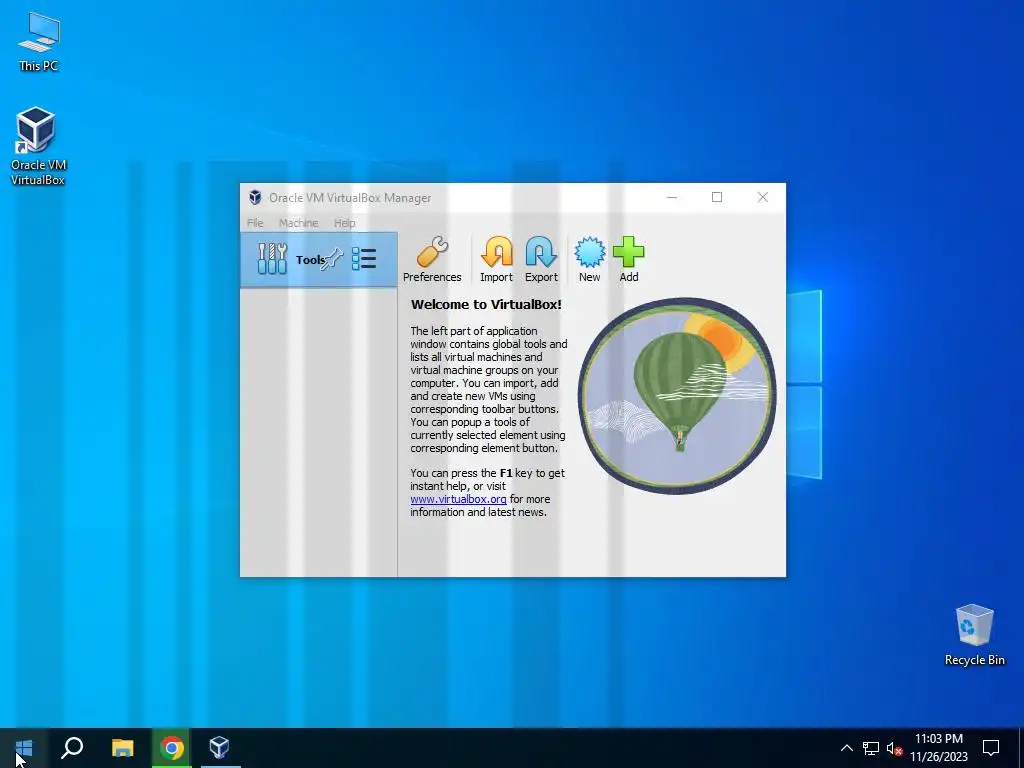Open the File menu
Image resolution: width=1024 pixels, height=768 pixels.
255,223
